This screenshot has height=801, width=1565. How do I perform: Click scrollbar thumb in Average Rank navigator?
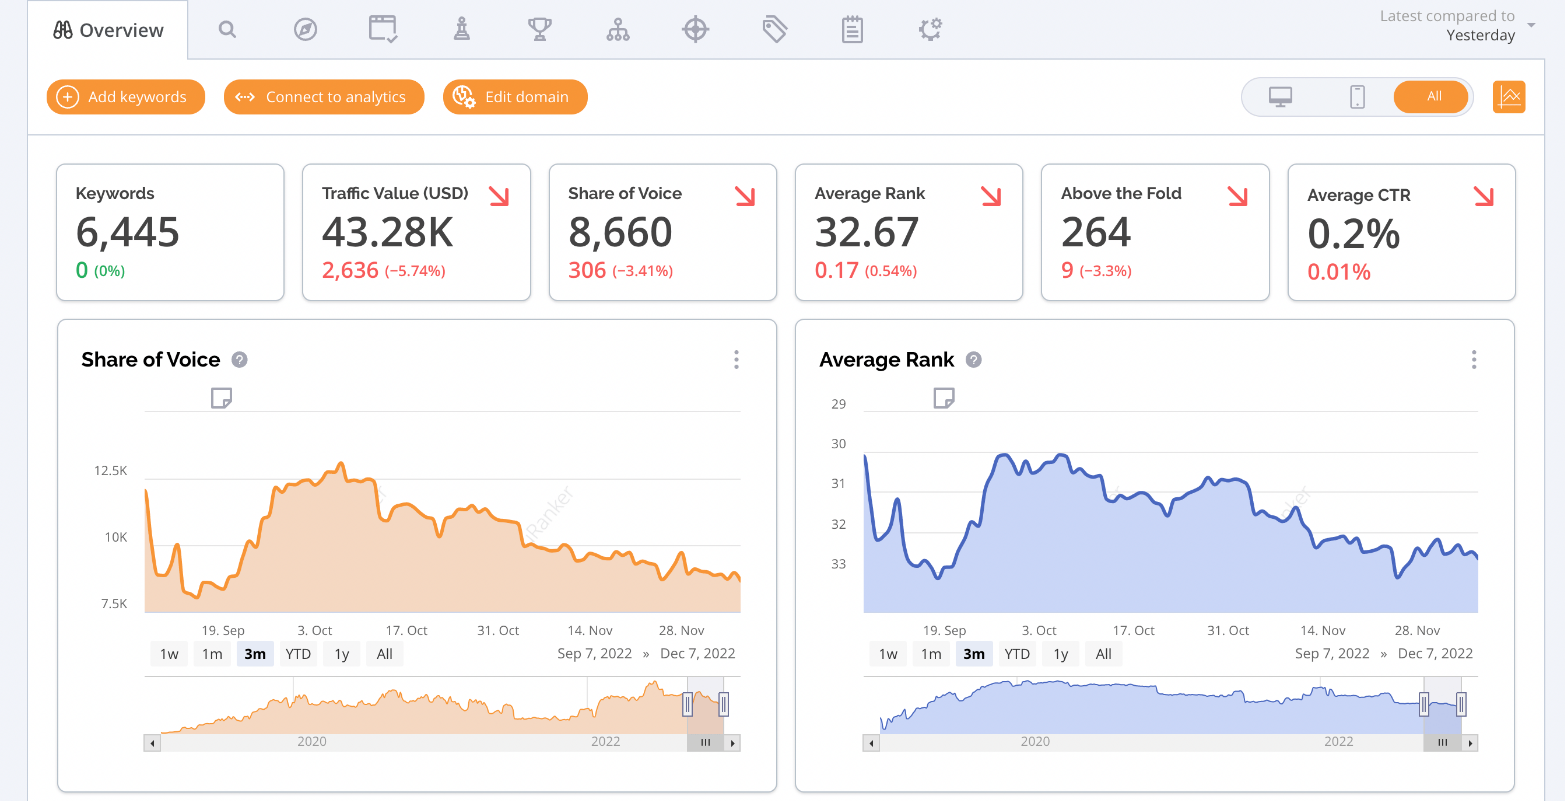tap(1443, 743)
